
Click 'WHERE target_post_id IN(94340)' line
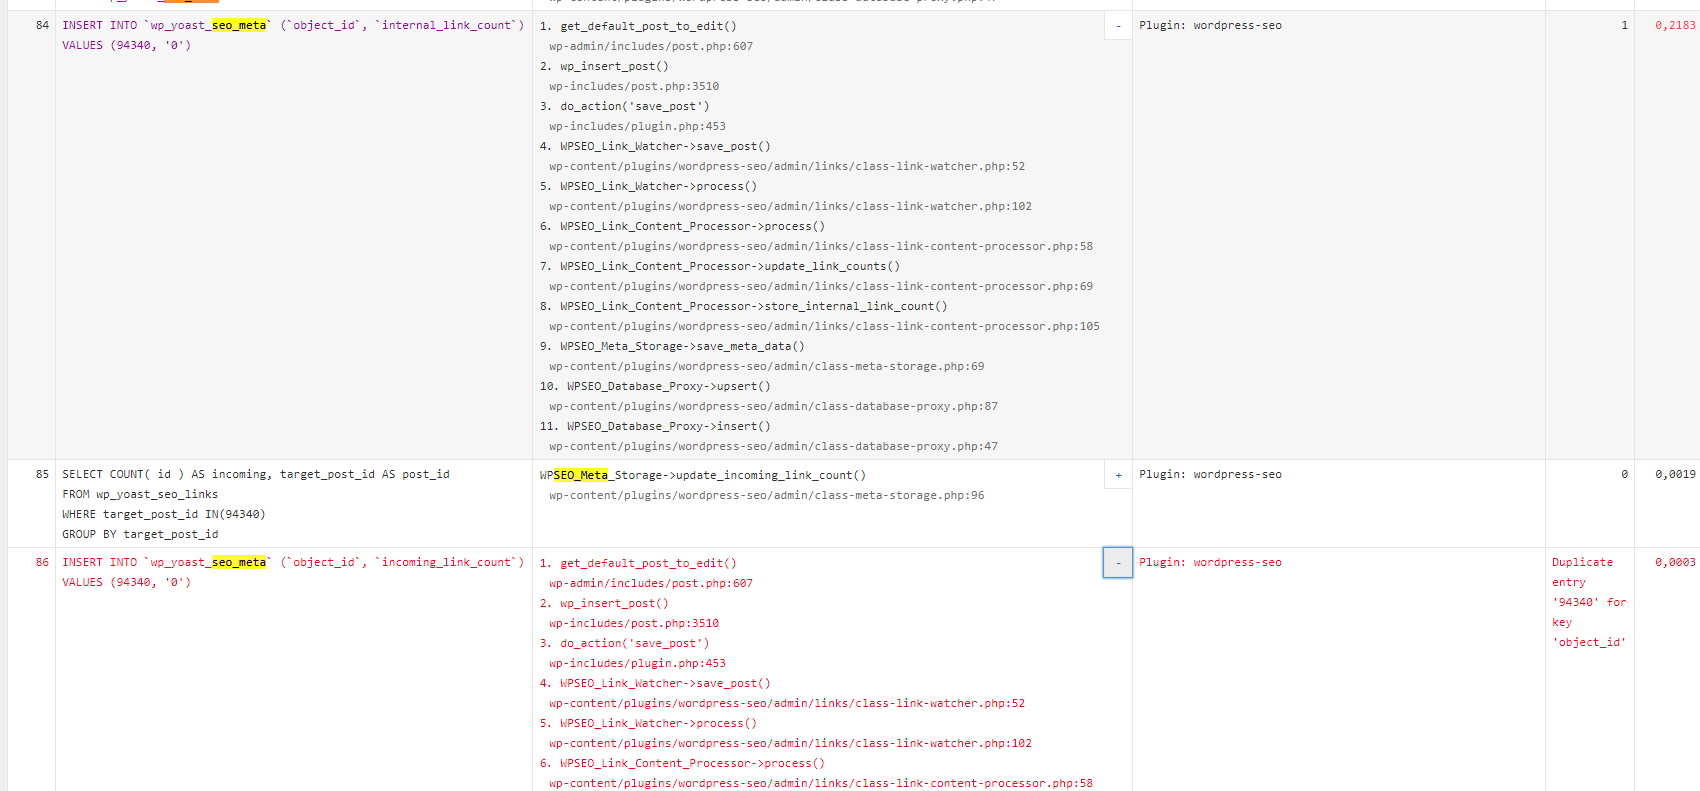coord(164,515)
